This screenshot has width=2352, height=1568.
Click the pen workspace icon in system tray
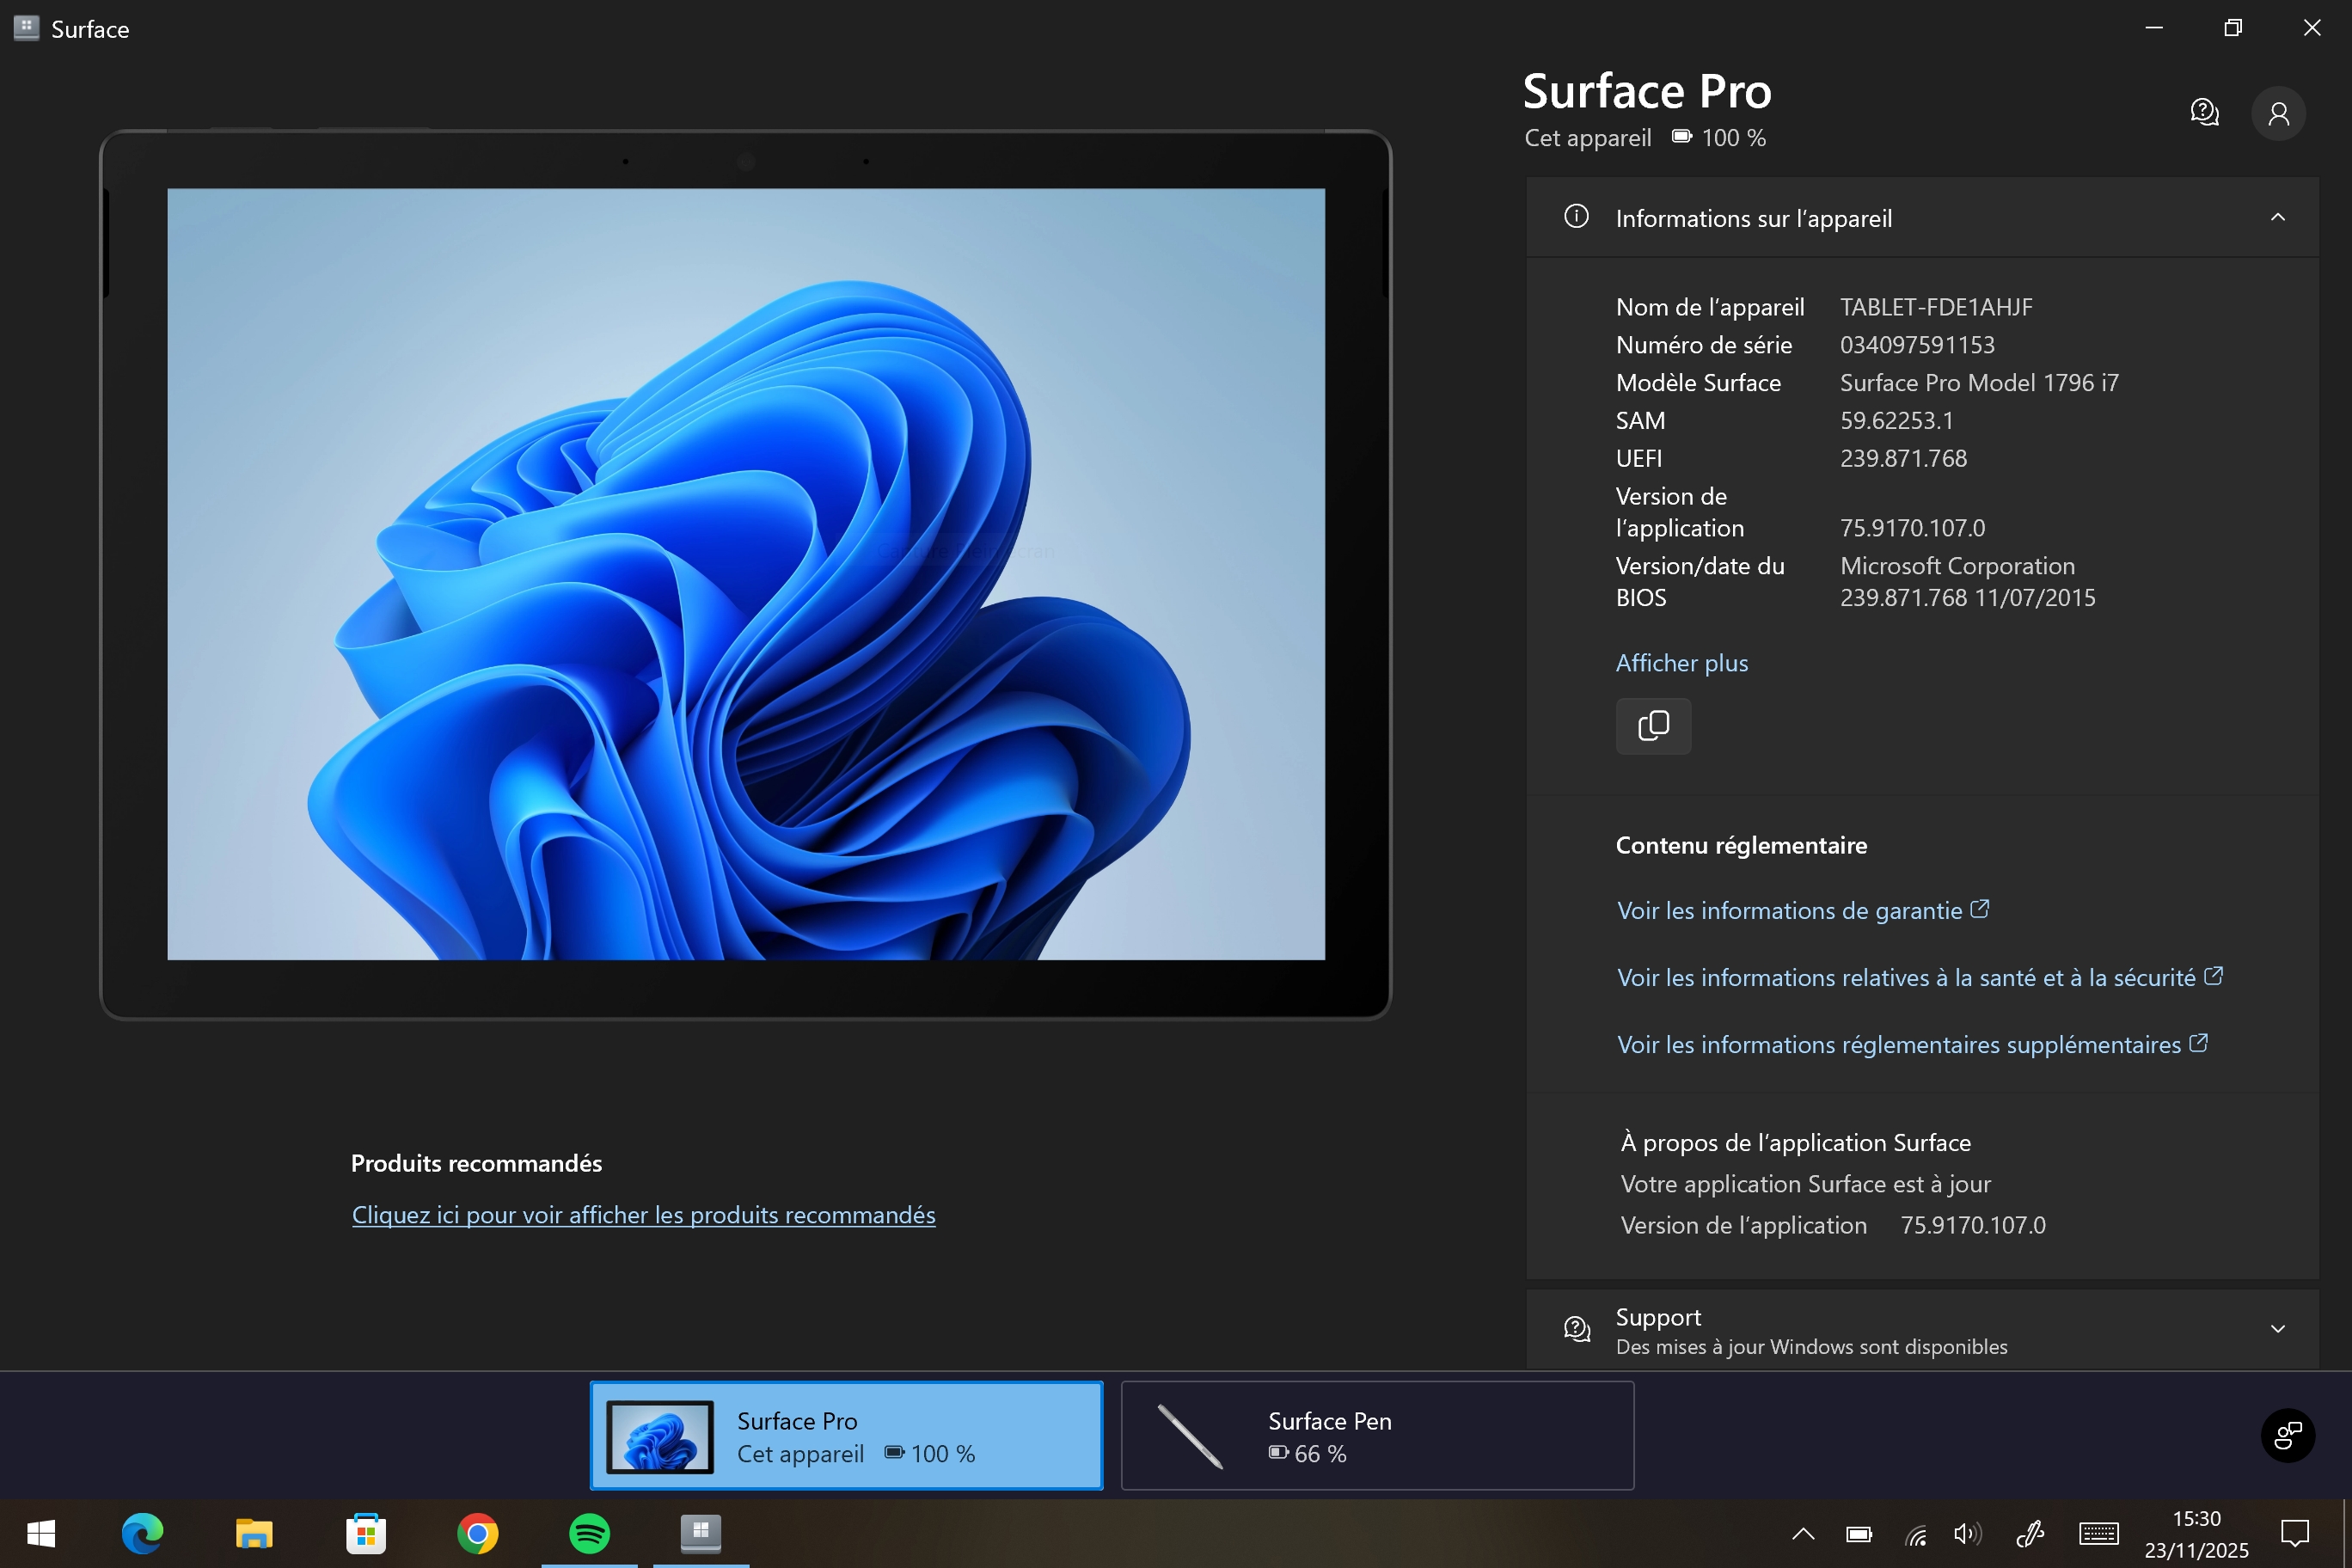(2029, 1533)
